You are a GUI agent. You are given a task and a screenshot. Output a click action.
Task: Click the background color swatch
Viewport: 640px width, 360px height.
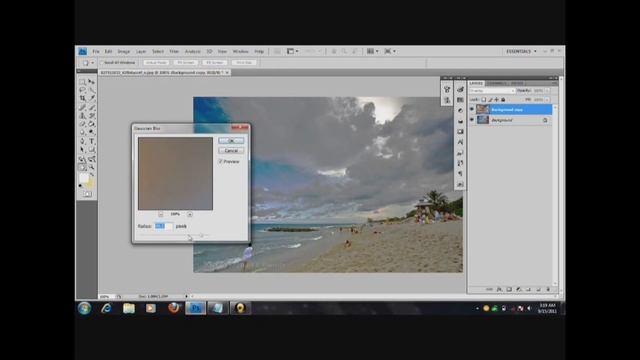[x=90, y=184]
